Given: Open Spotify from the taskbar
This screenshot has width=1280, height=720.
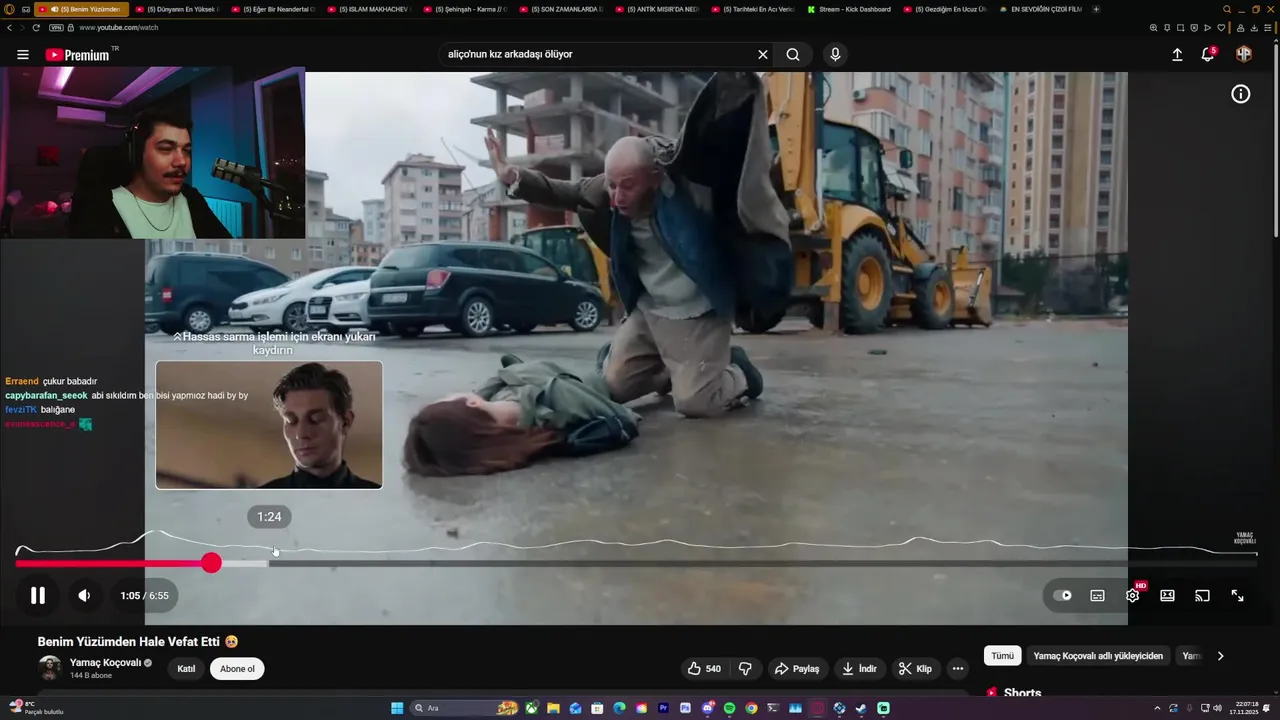Looking at the screenshot, I should click(729, 708).
